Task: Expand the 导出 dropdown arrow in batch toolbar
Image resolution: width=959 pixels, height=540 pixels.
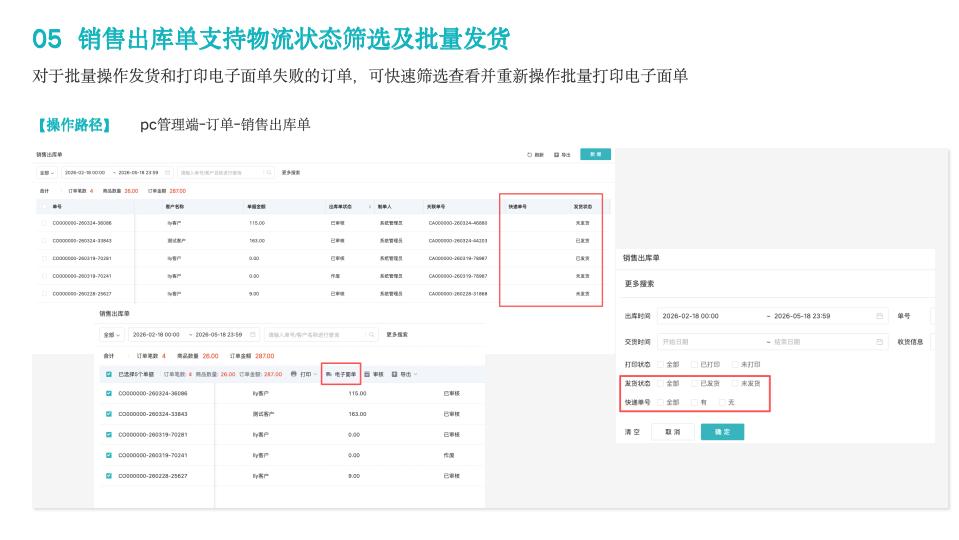Action: tap(416, 374)
